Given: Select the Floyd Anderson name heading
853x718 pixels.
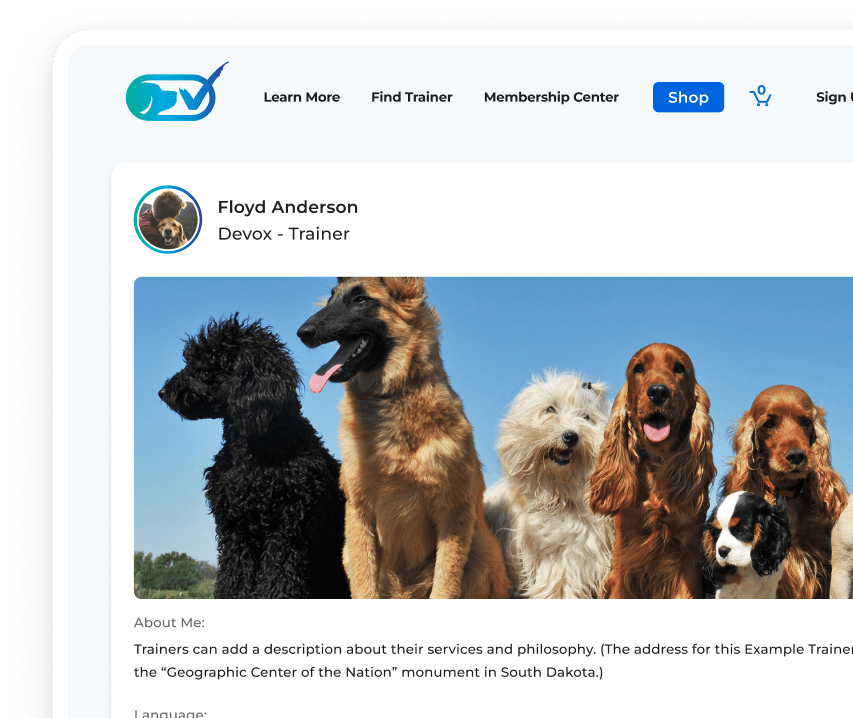Looking at the screenshot, I should (x=287, y=207).
